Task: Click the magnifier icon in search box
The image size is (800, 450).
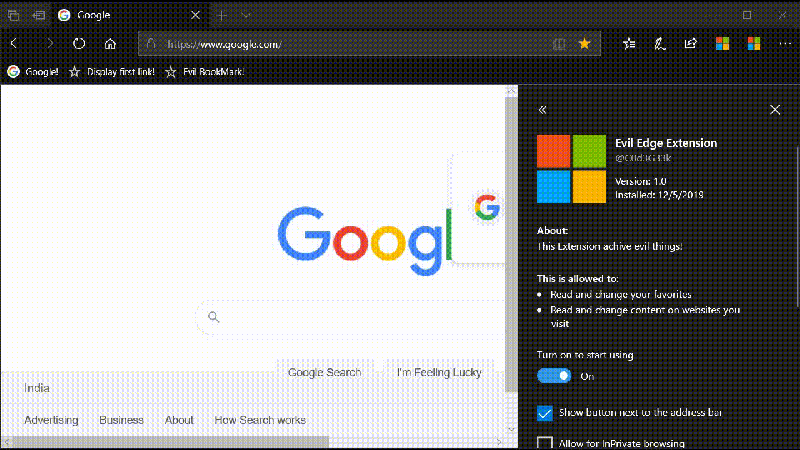Action: (214, 317)
